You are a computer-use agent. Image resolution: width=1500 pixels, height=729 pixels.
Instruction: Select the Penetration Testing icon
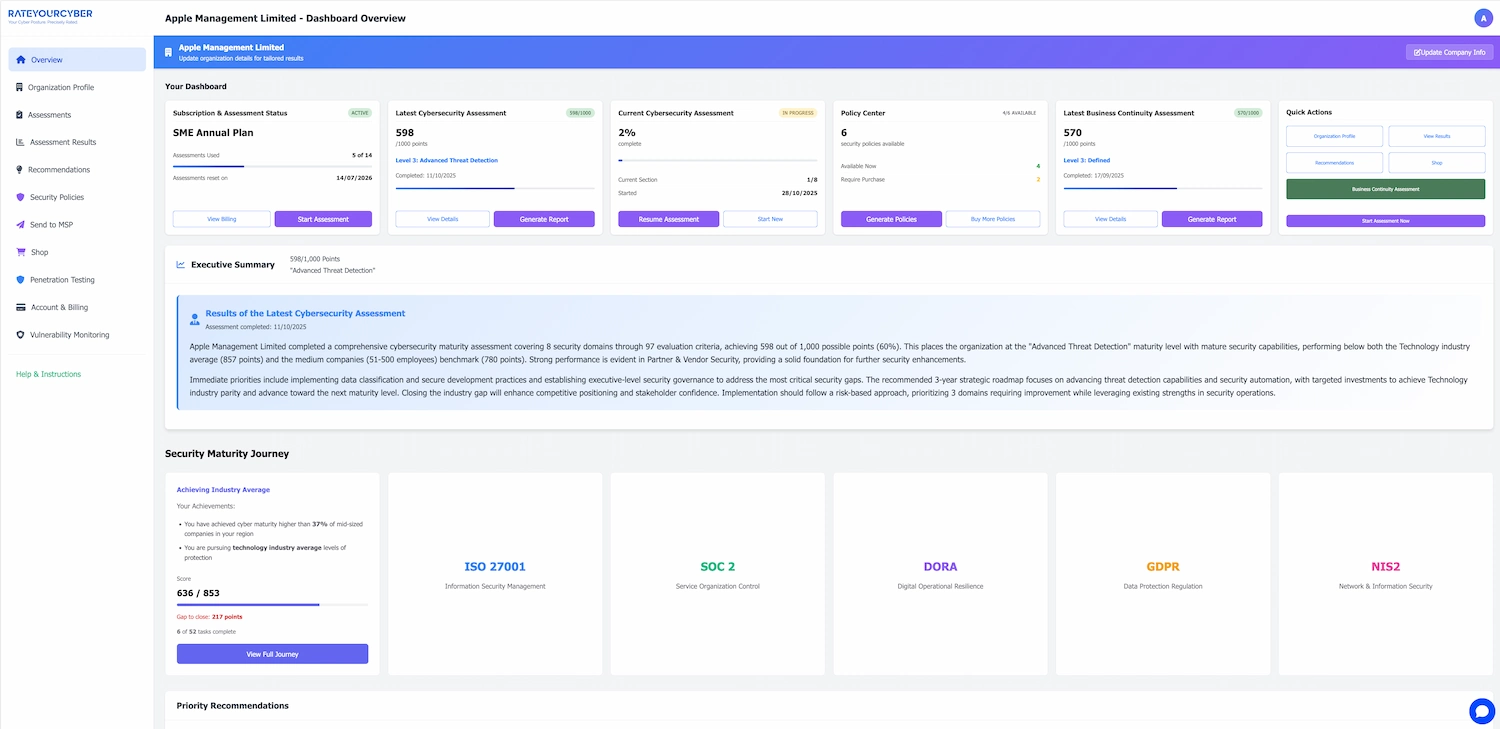(x=21, y=279)
